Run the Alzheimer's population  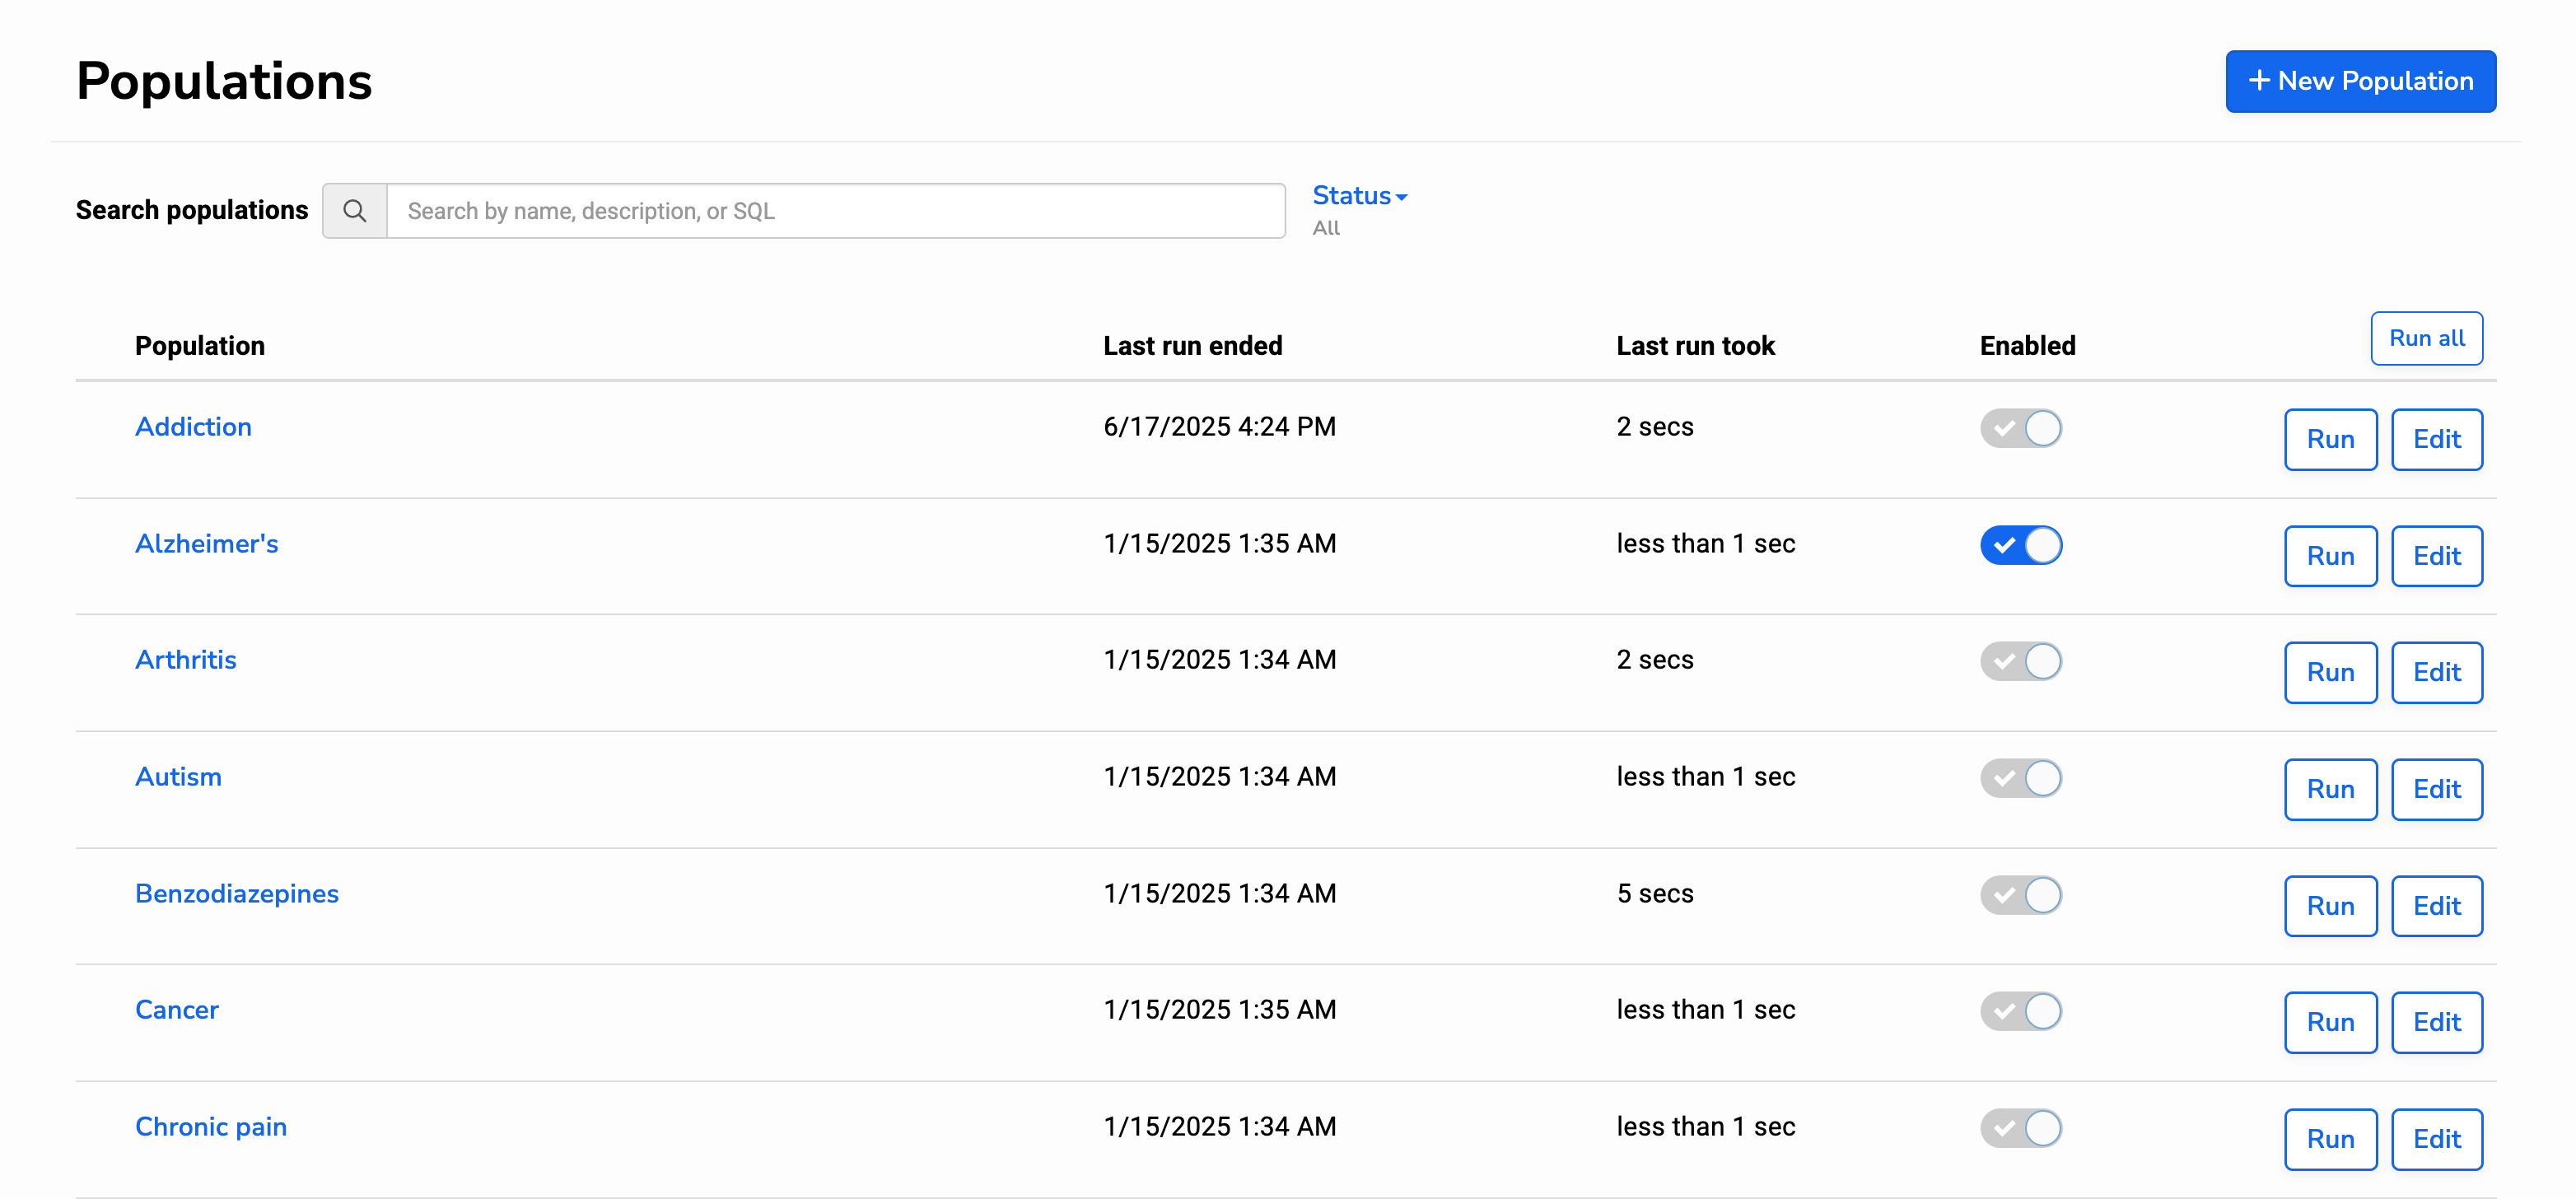tap(2329, 556)
